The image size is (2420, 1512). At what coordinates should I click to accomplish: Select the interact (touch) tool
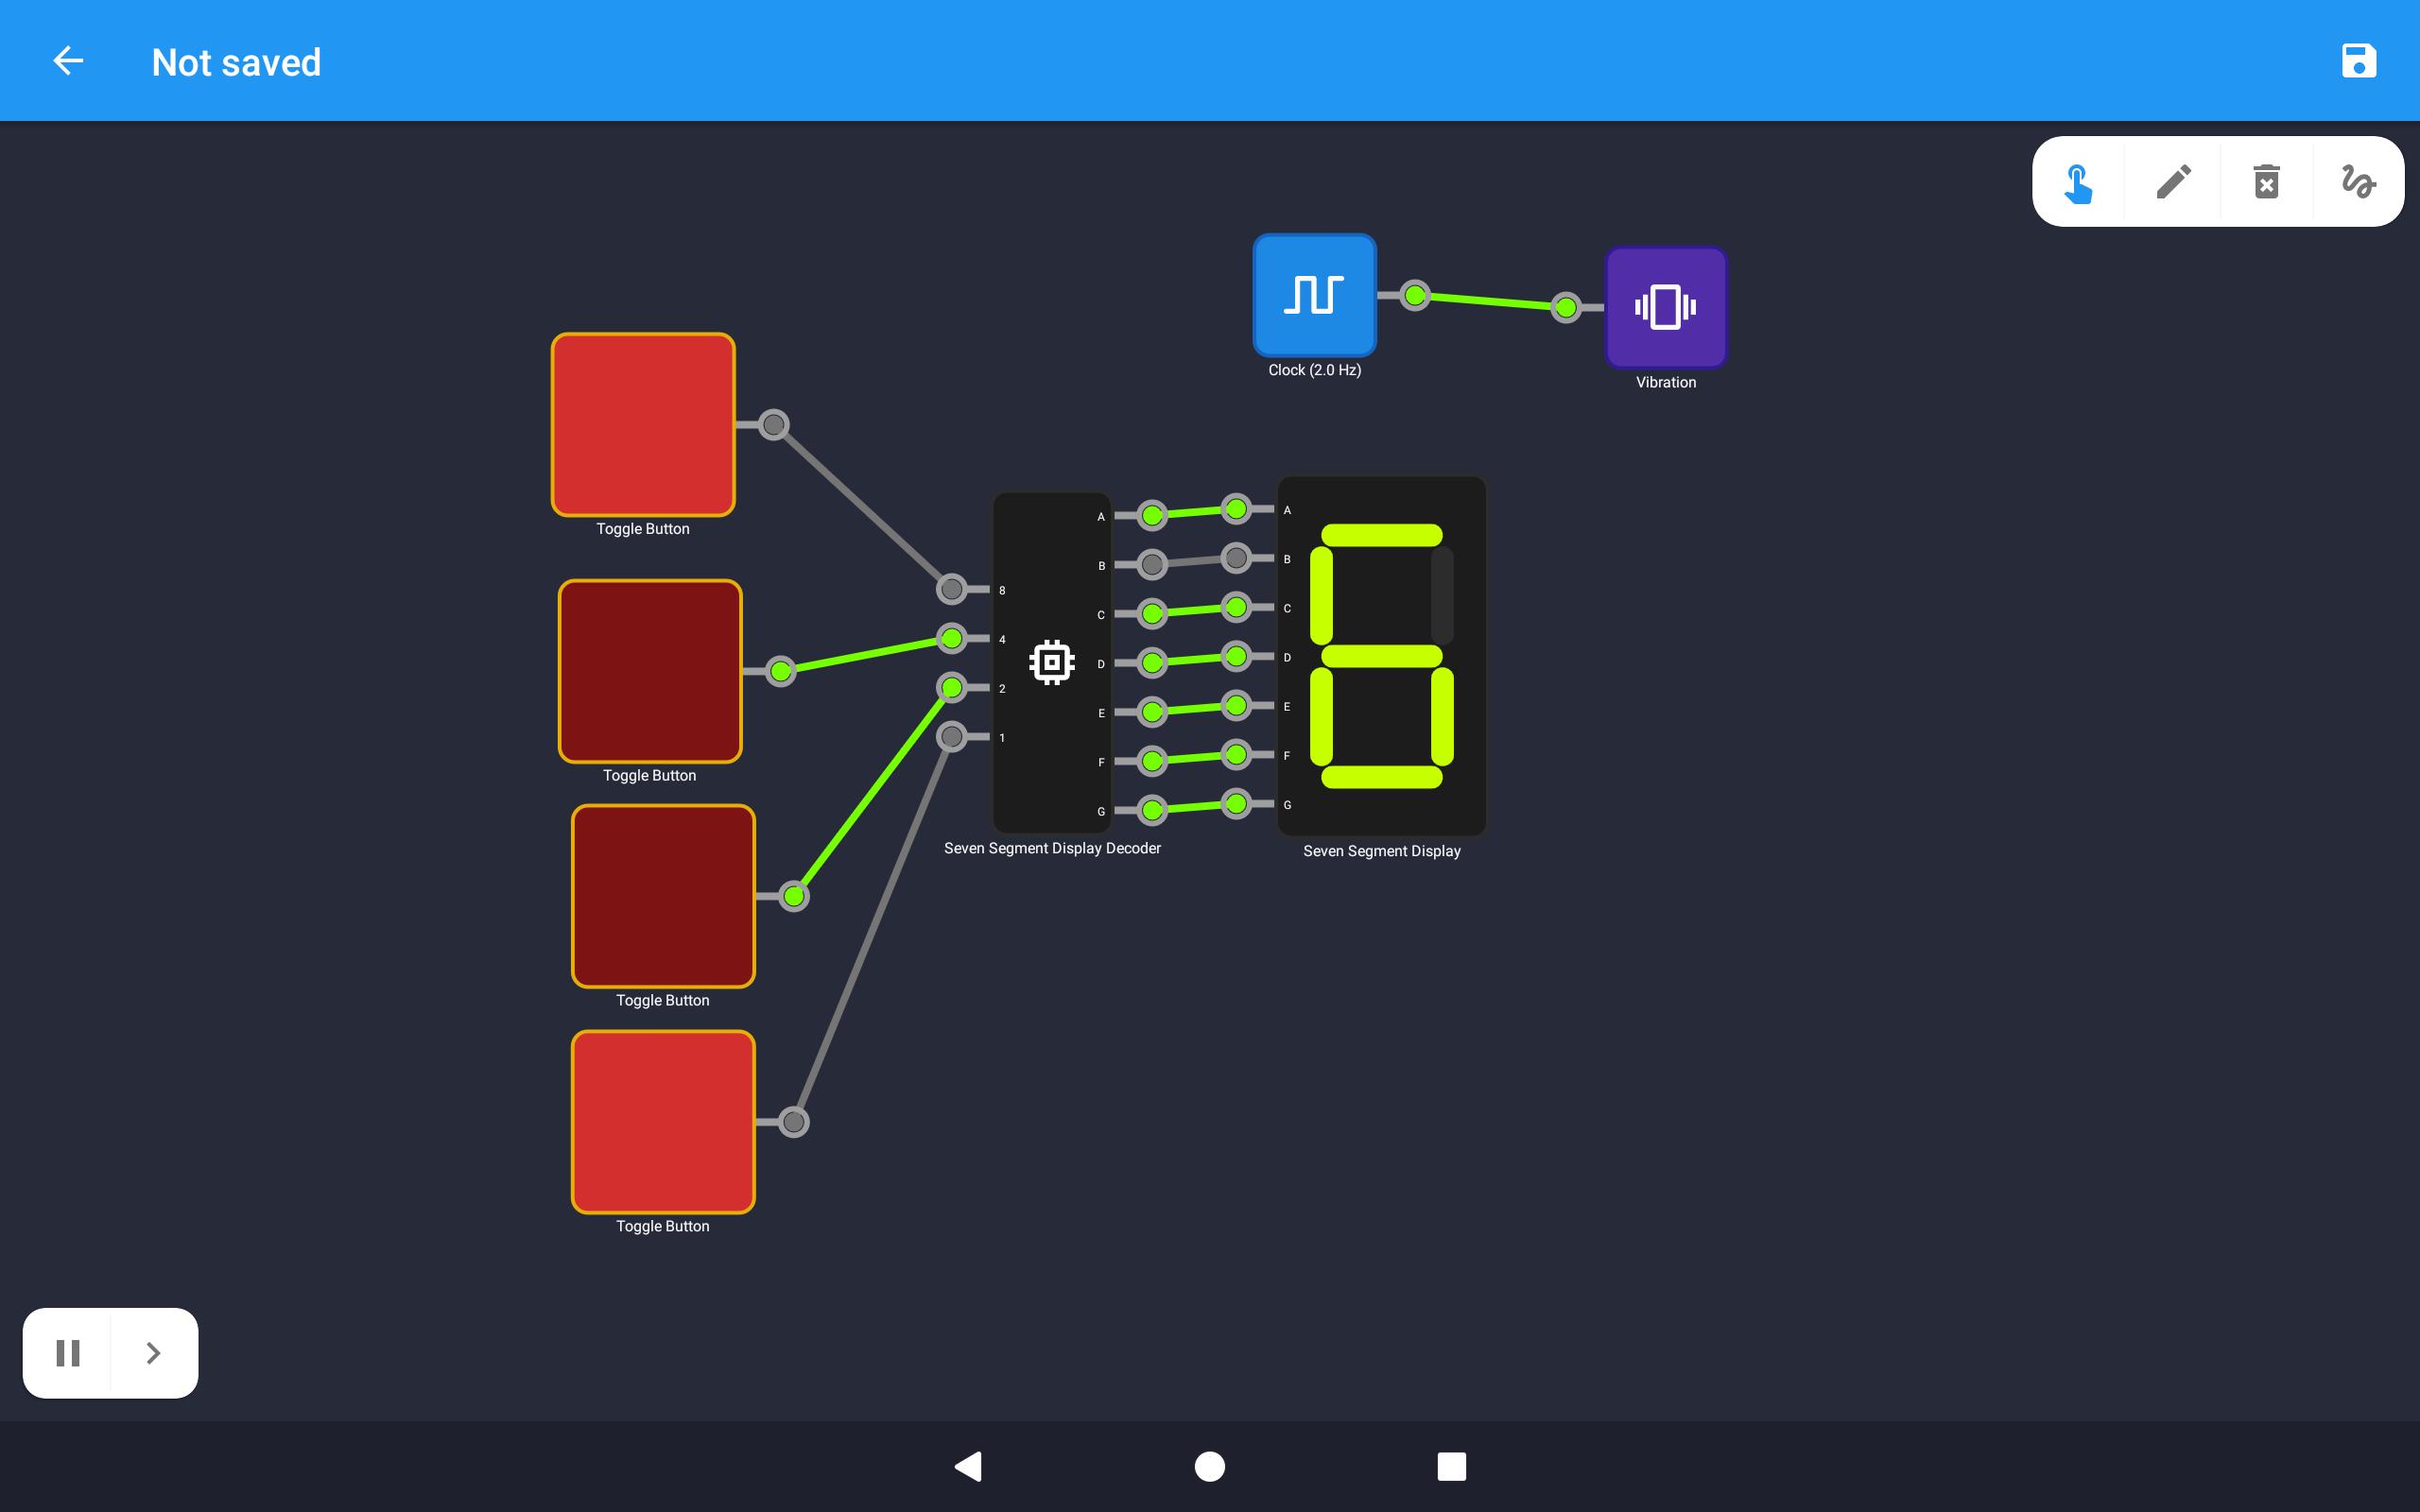click(x=2078, y=182)
